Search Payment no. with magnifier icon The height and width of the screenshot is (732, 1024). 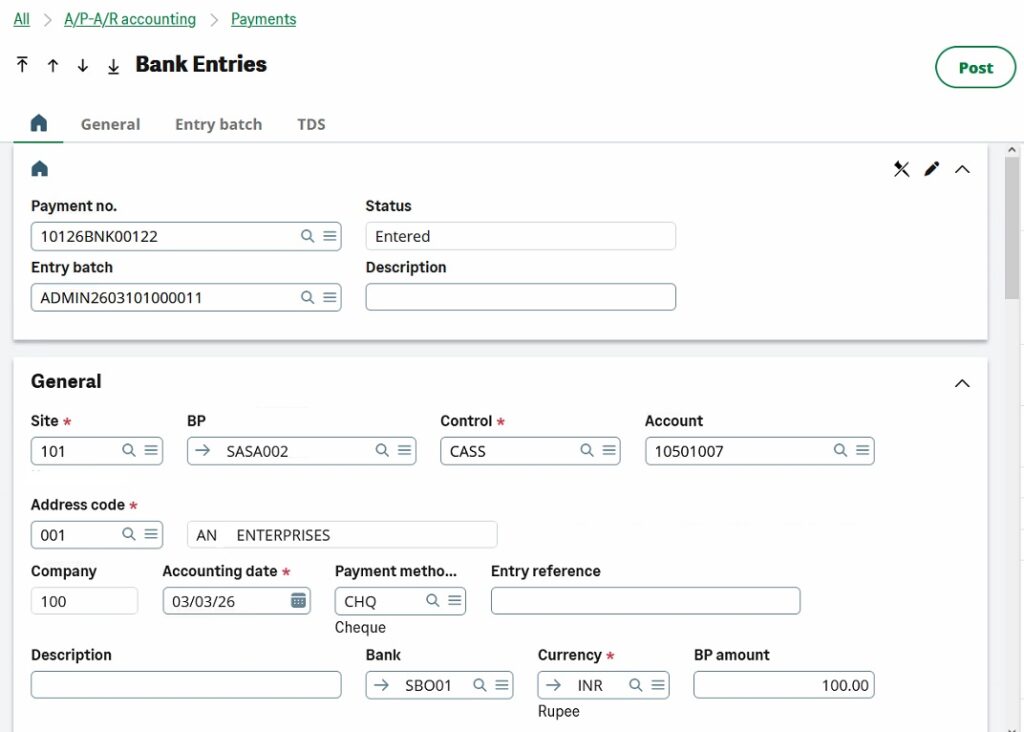308,236
